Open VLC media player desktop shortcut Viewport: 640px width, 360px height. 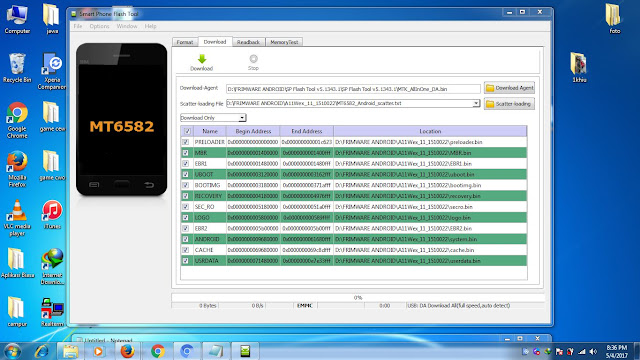pos(17,218)
